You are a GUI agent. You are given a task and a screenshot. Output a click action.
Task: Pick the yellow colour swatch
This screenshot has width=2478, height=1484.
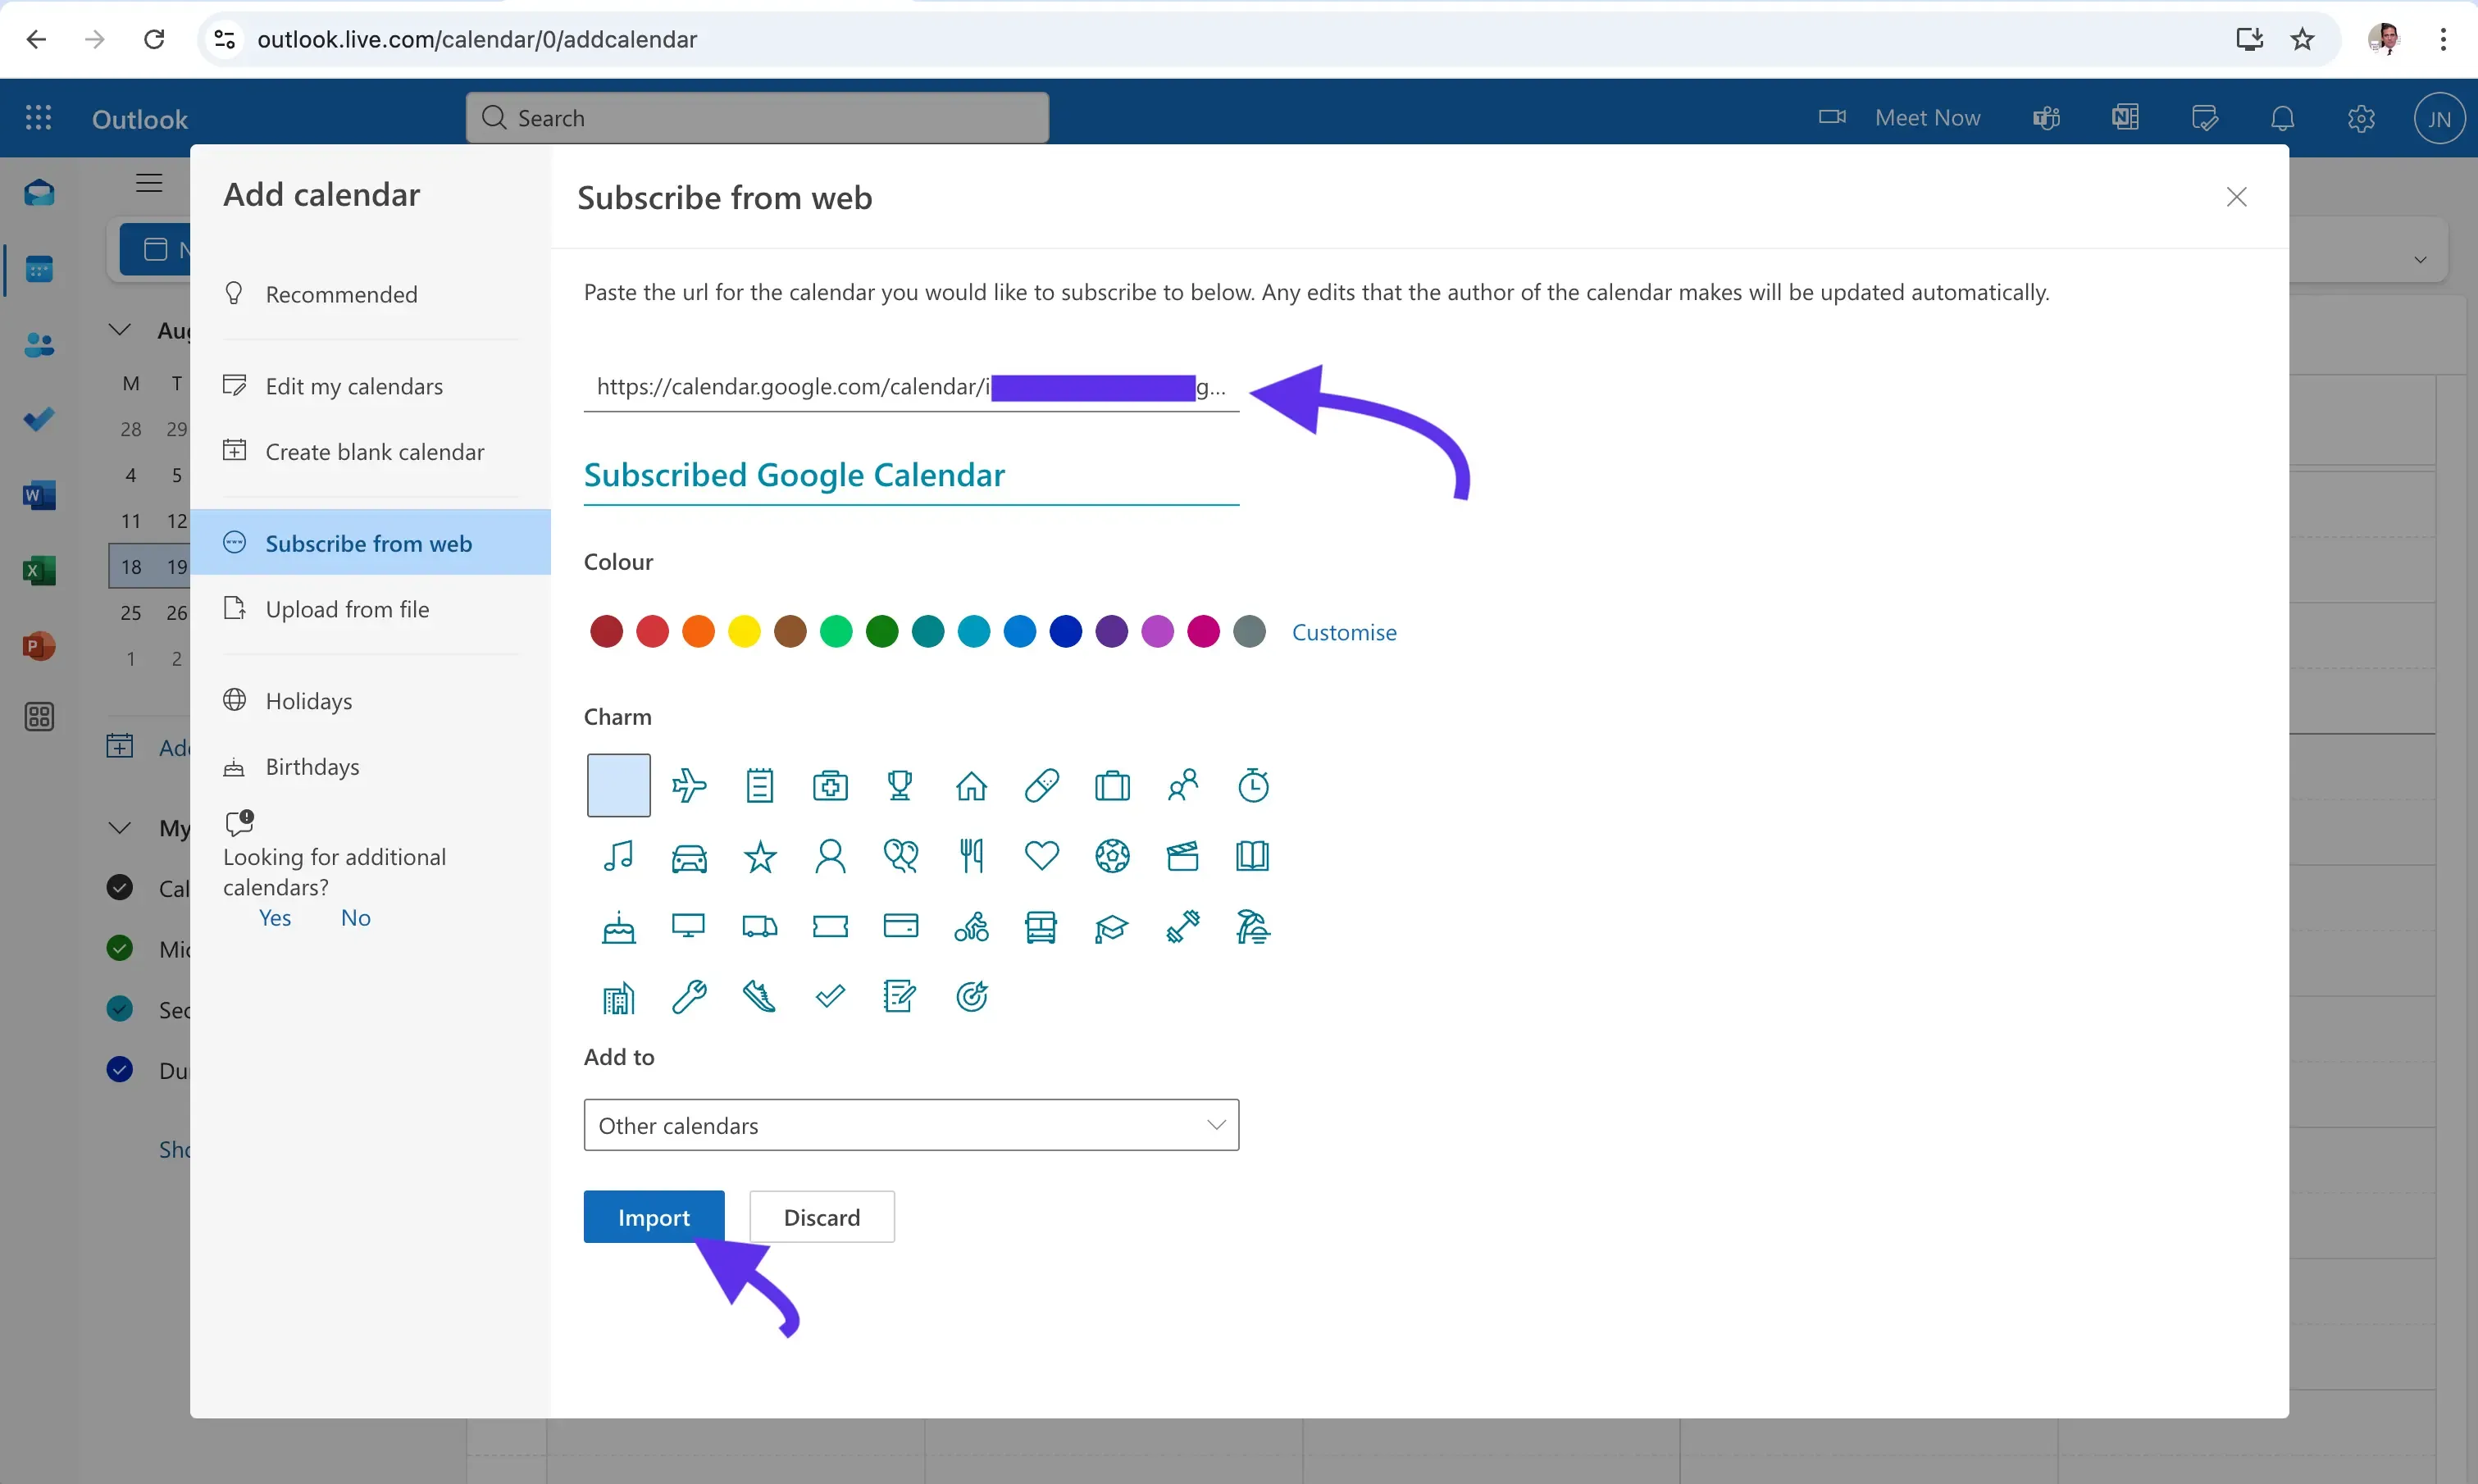tap(744, 631)
